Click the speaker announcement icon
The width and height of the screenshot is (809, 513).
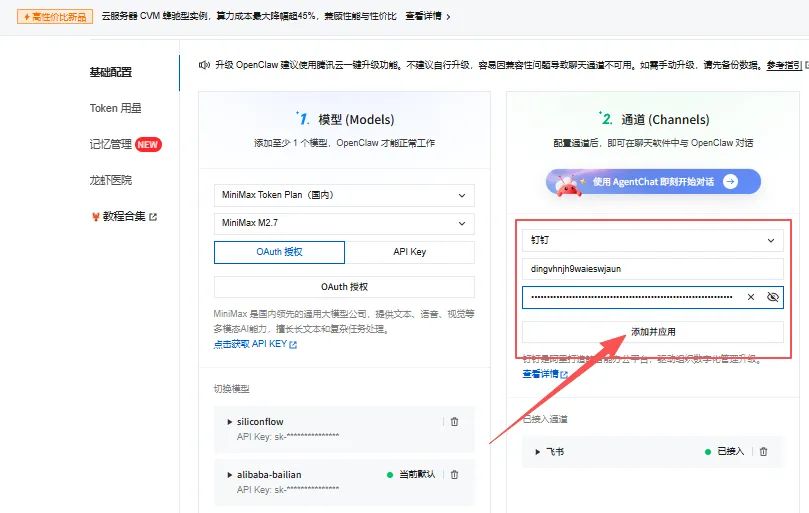click(204, 65)
